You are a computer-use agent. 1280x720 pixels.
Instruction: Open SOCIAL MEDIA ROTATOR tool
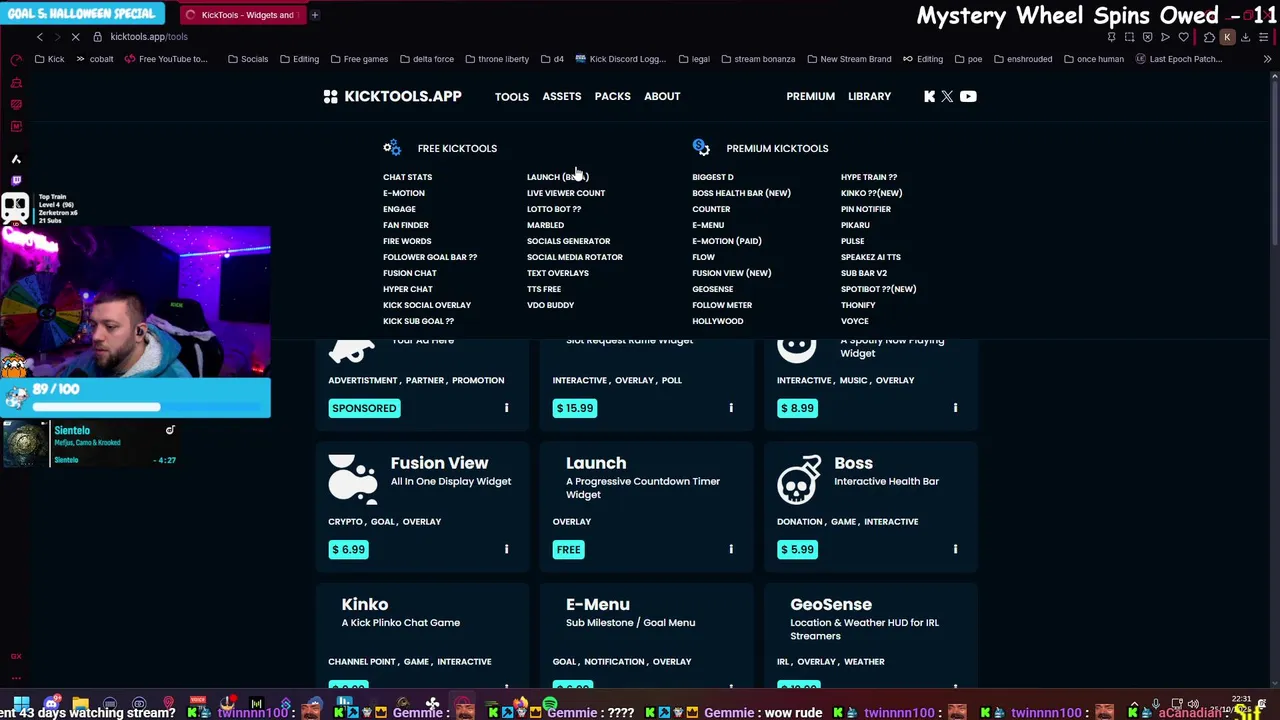coord(575,257)
